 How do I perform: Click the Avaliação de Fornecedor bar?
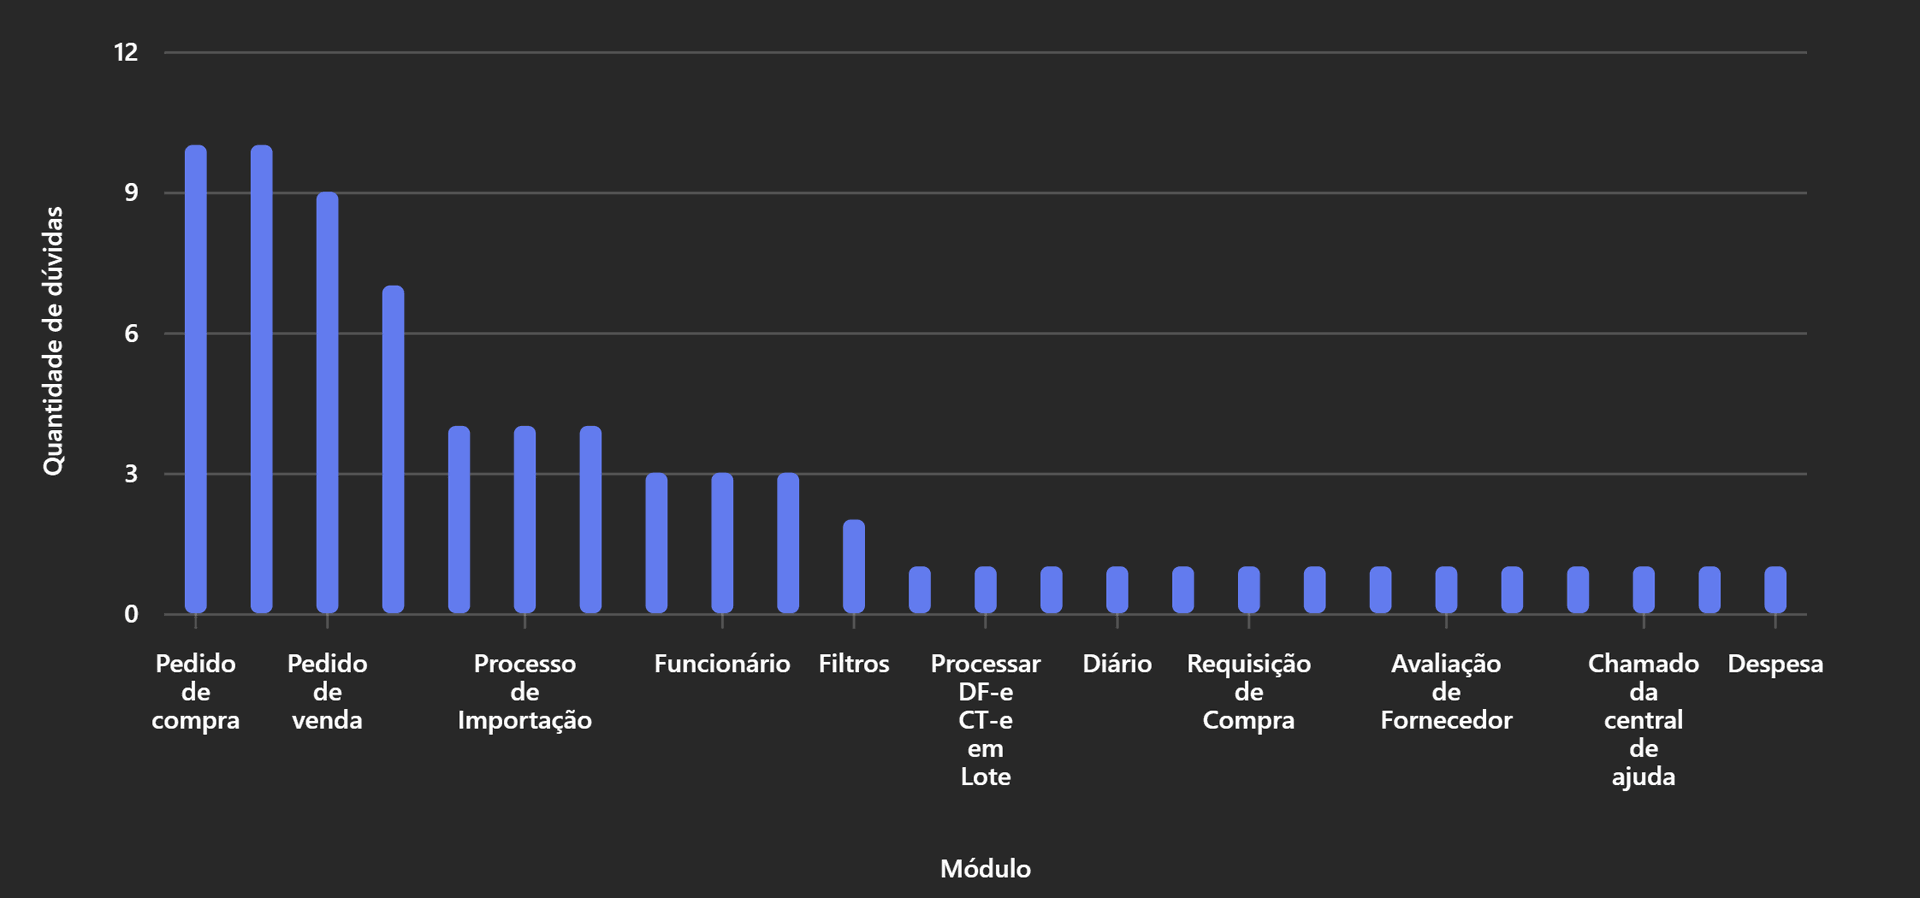1446,590
